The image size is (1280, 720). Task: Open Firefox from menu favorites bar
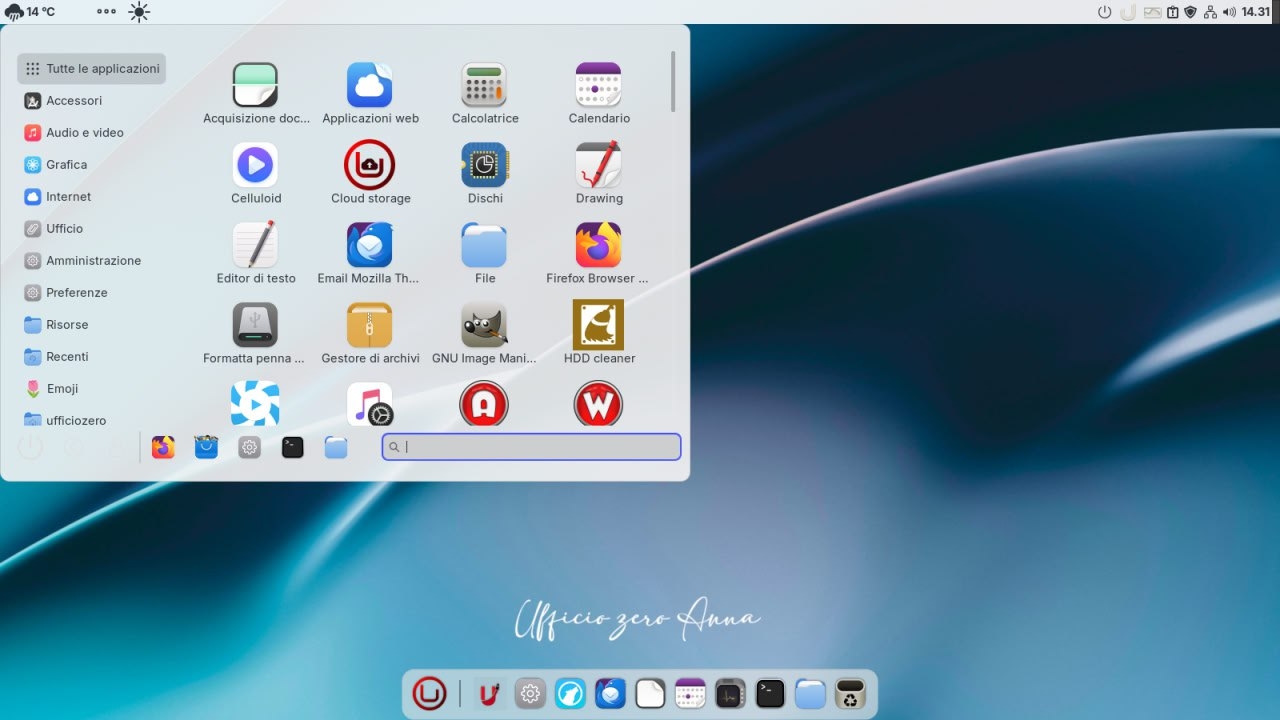[x=163, y=448]
